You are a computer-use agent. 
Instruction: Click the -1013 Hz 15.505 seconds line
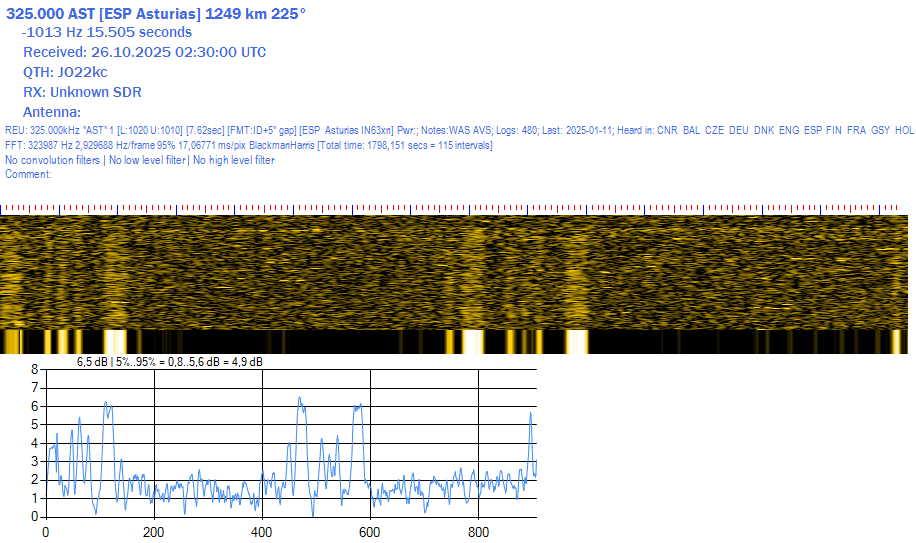[x=106, y=33]
